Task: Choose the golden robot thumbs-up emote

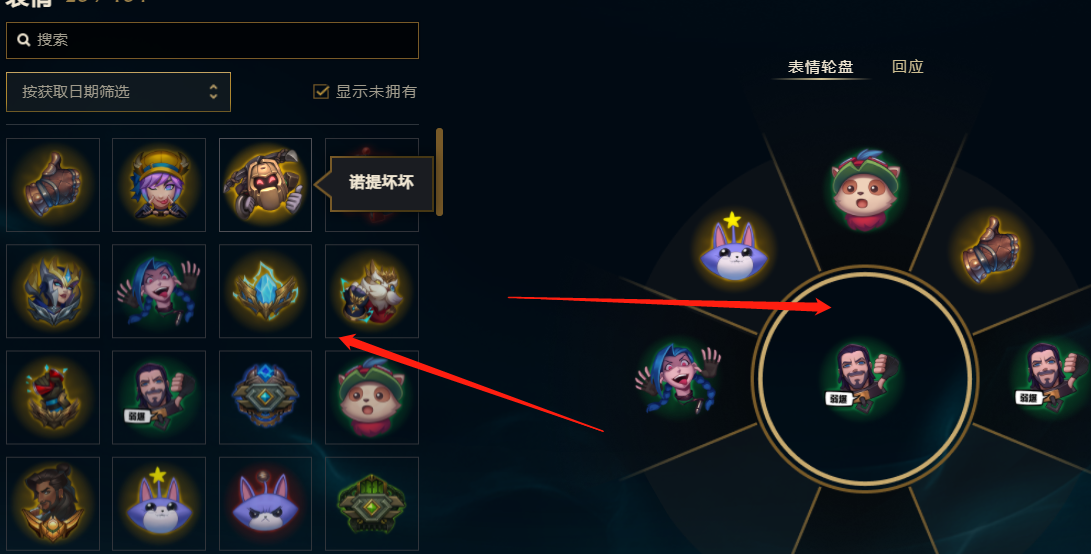Action: [265, 184]
